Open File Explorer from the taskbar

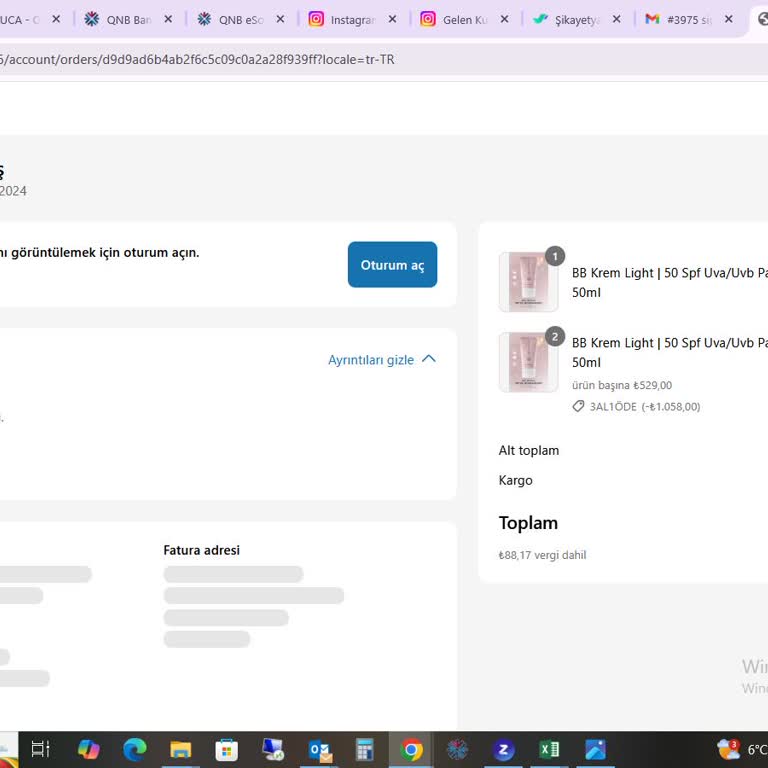(x=181, y=749)
